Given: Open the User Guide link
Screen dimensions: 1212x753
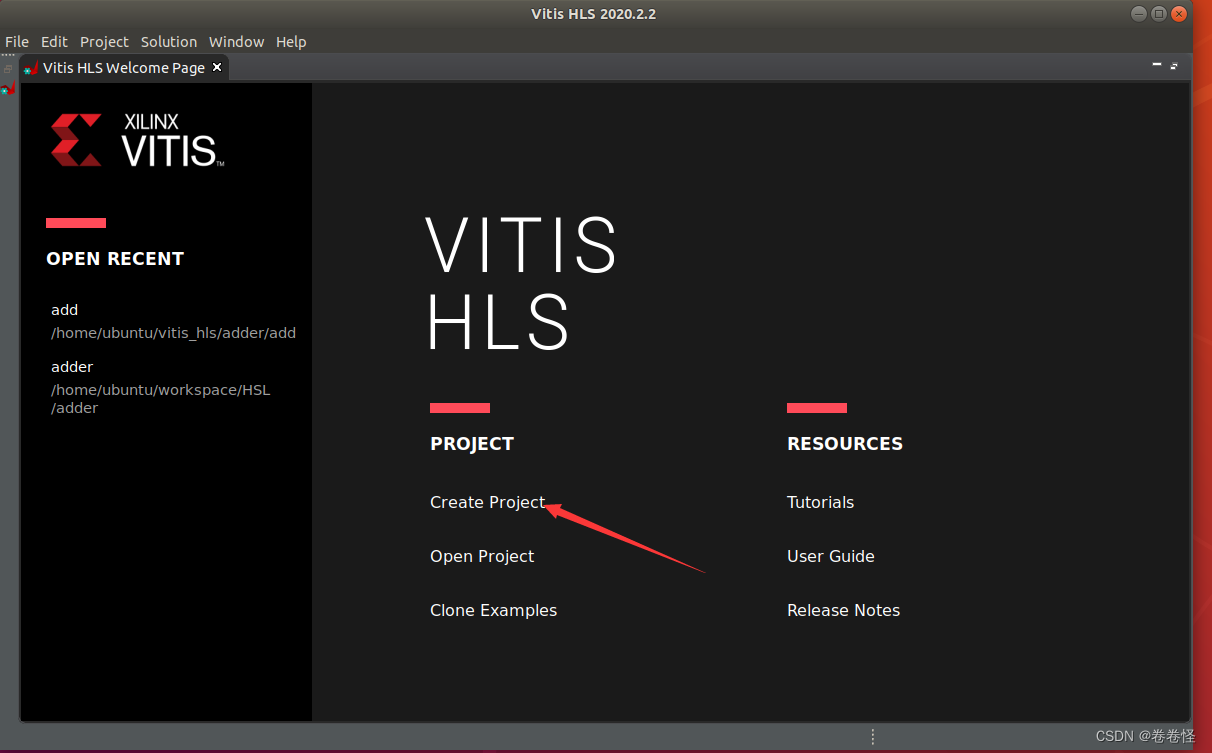Looking at the screenshot, I should coord(830,556).
